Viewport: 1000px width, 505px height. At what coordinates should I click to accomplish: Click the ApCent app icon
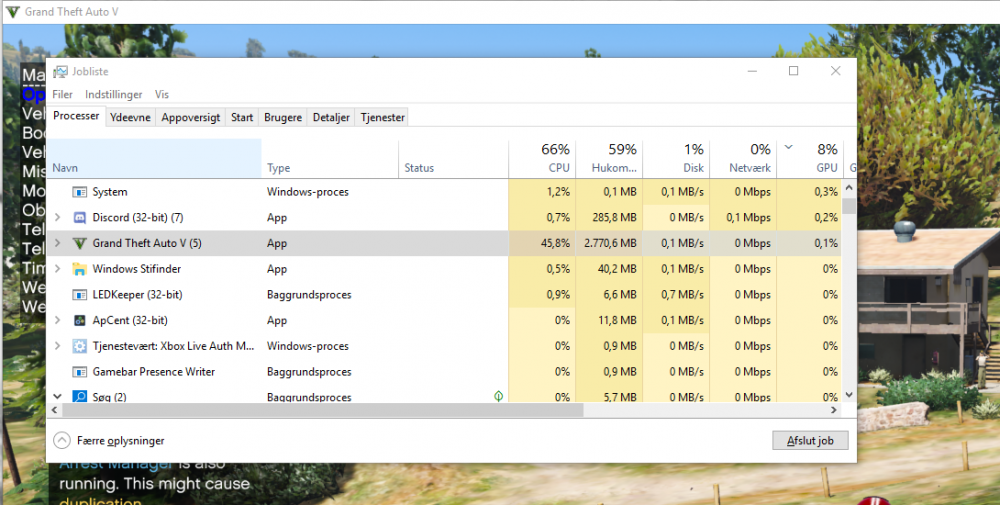point(80,320)
